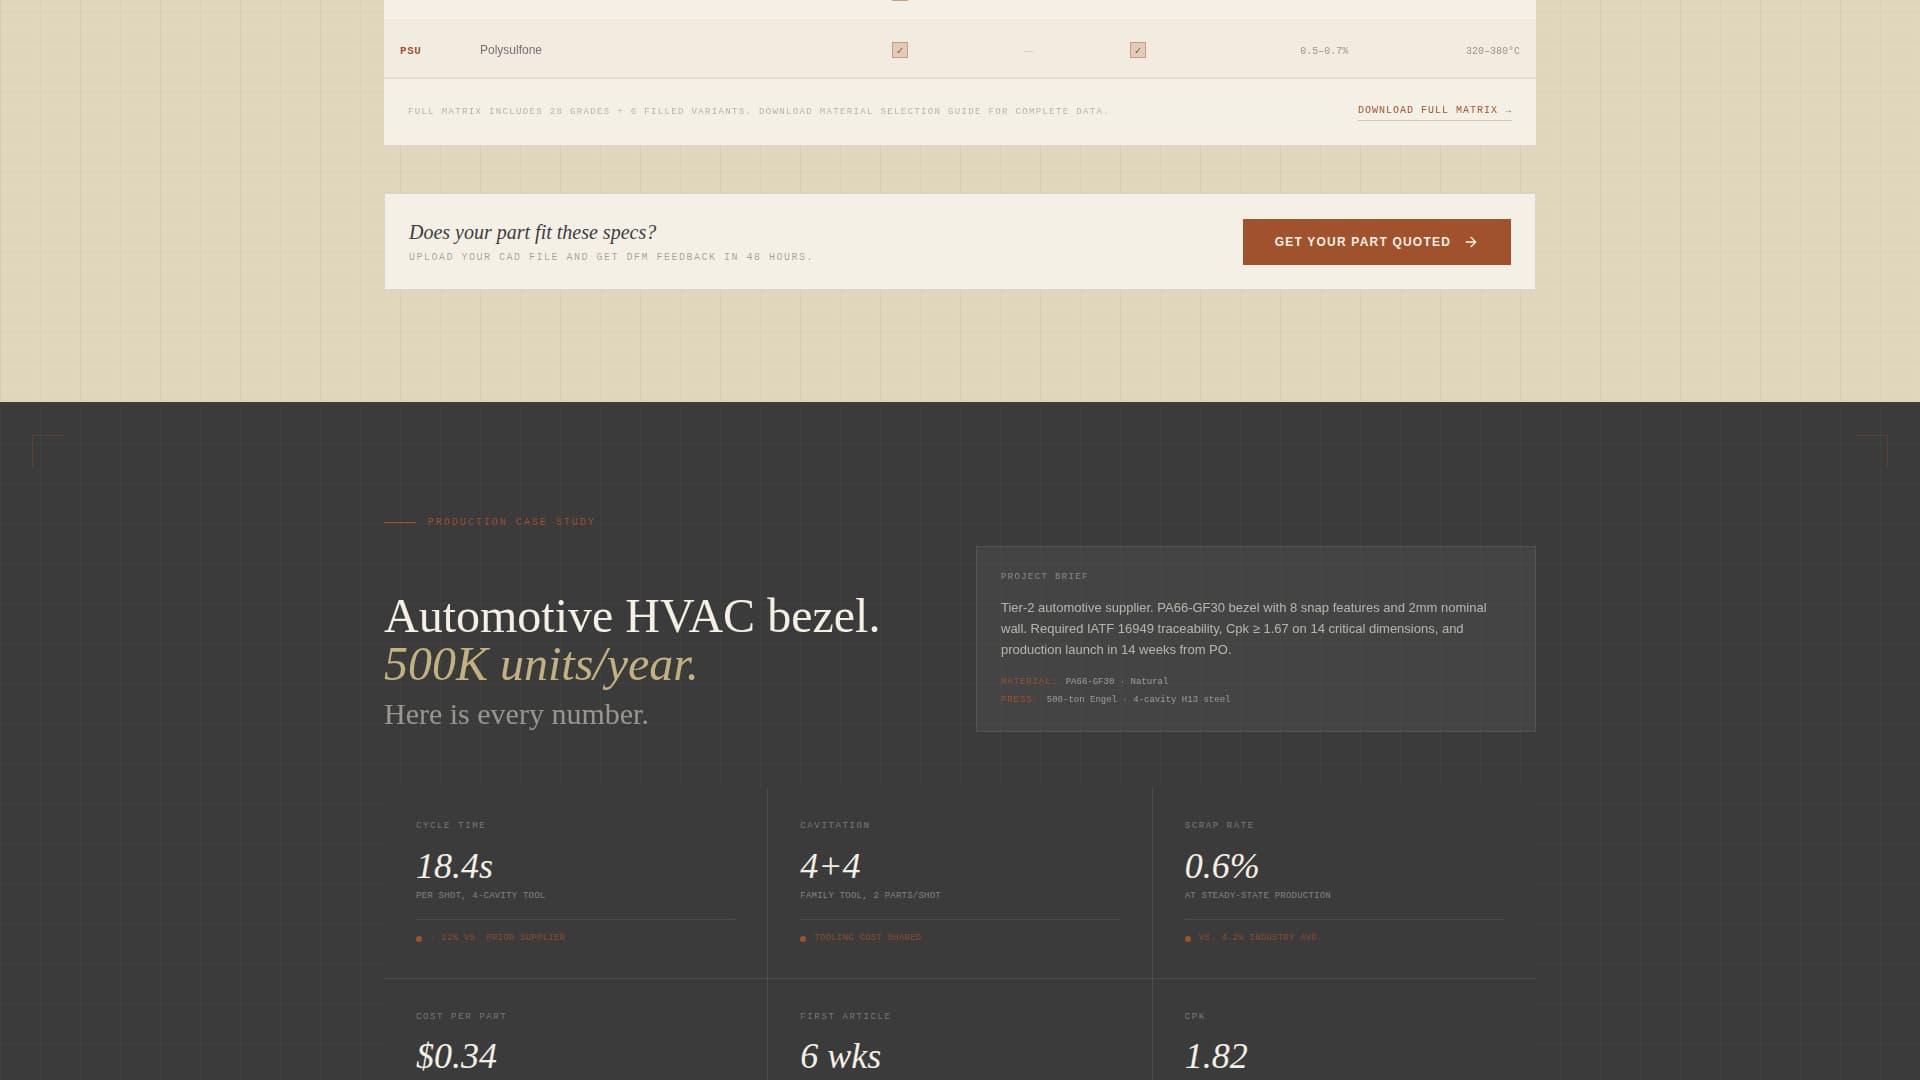Toggle the second checkmark in the Polysulfone row

point(1138,49)
